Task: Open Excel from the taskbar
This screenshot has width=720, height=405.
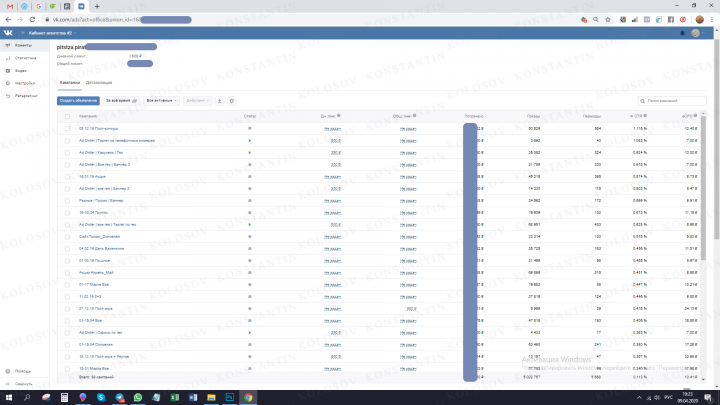Action: point(174,397)
